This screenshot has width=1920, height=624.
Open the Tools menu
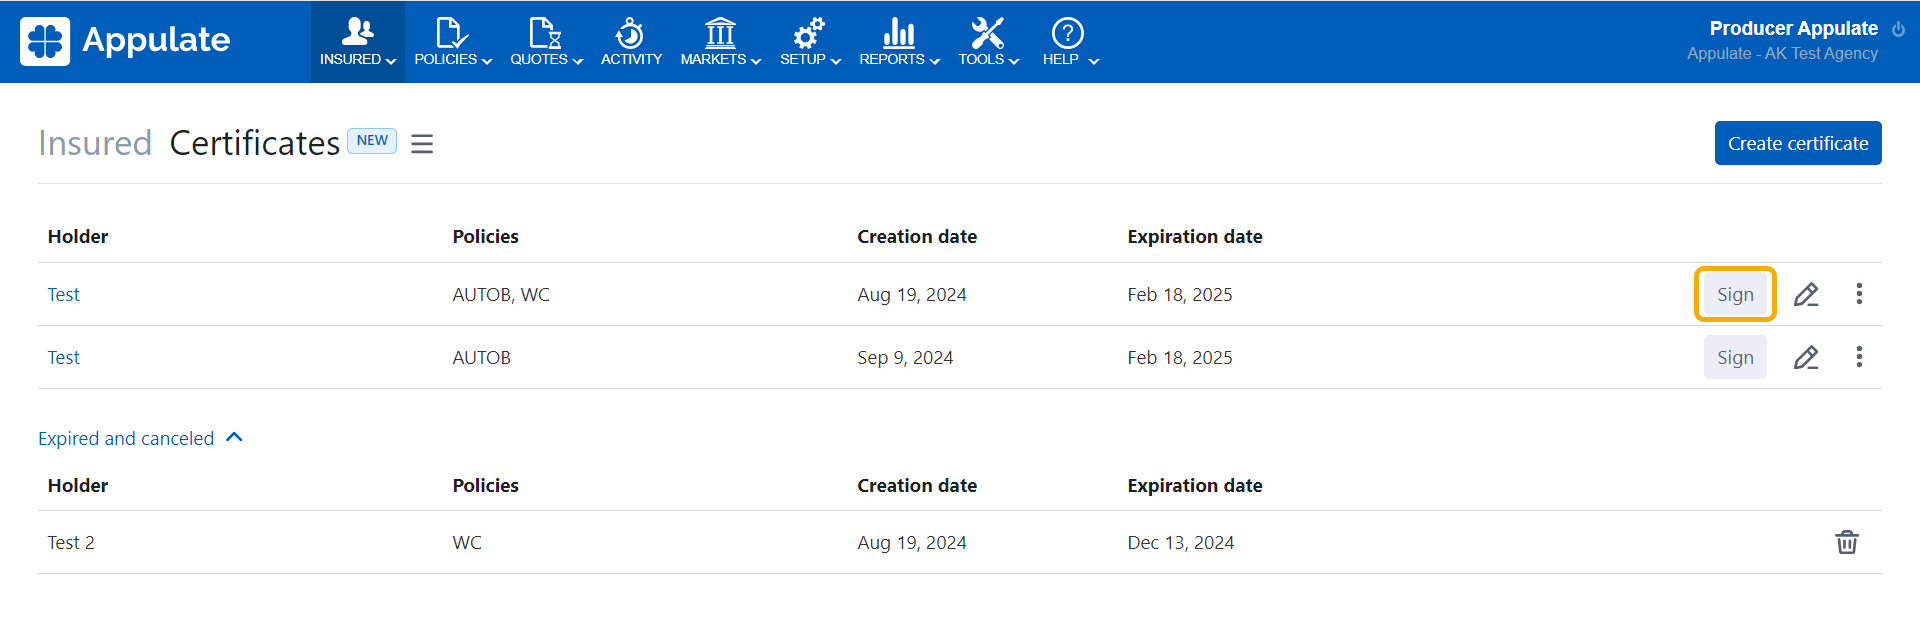[x=988, y=42]
